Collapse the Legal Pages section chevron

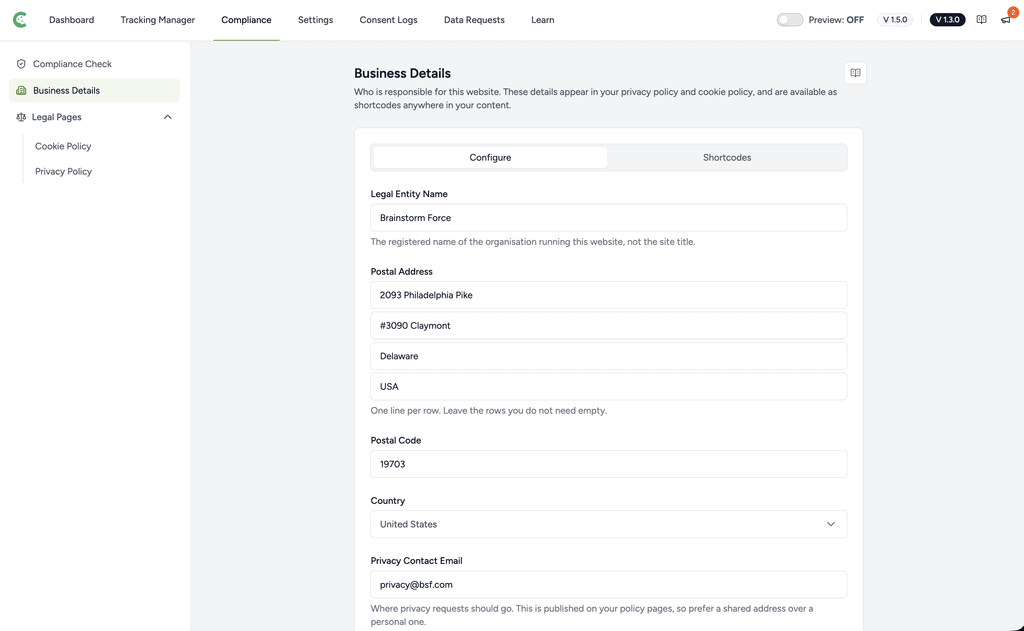point(168,117)
